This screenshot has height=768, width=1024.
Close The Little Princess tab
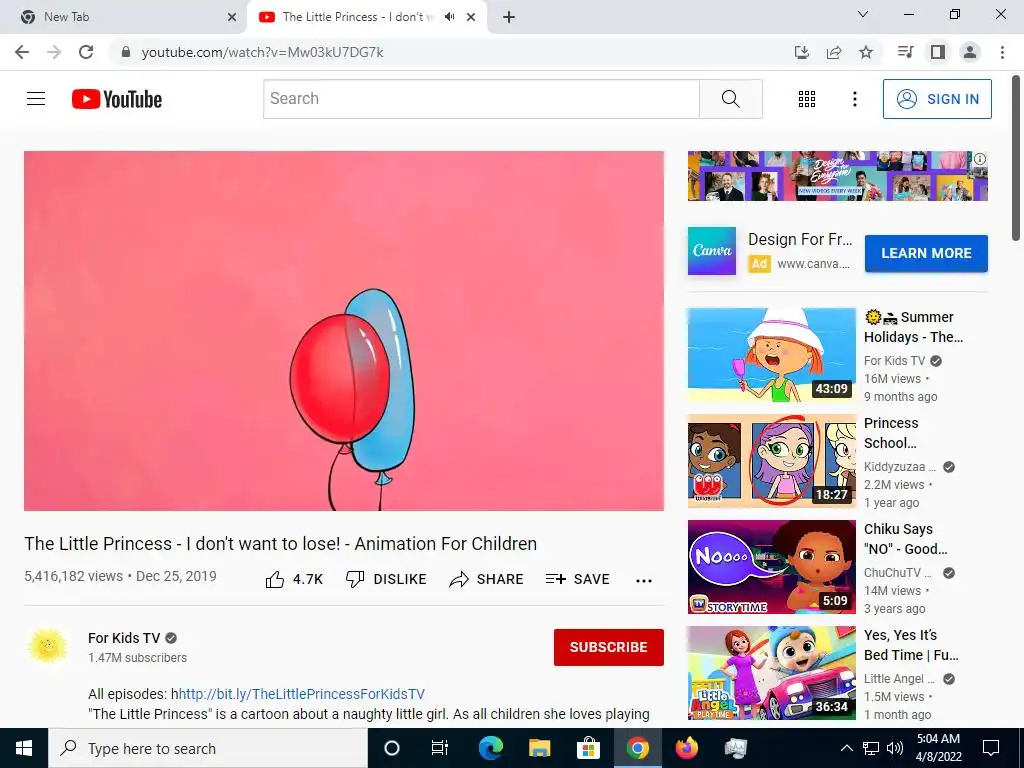point(471,17)
